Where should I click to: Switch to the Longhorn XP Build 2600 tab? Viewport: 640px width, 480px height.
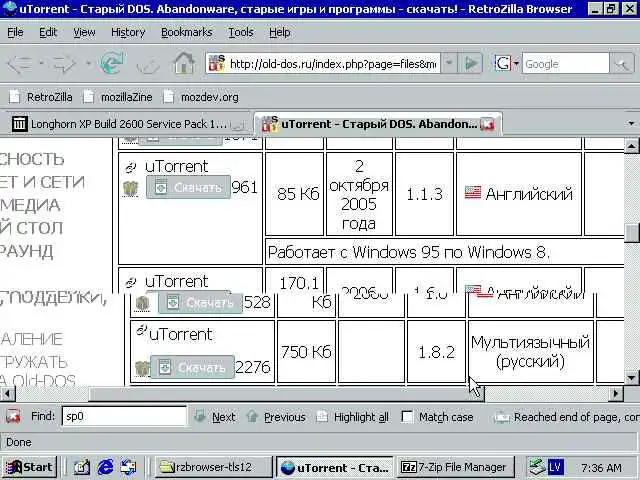click(x=127, y=124)
